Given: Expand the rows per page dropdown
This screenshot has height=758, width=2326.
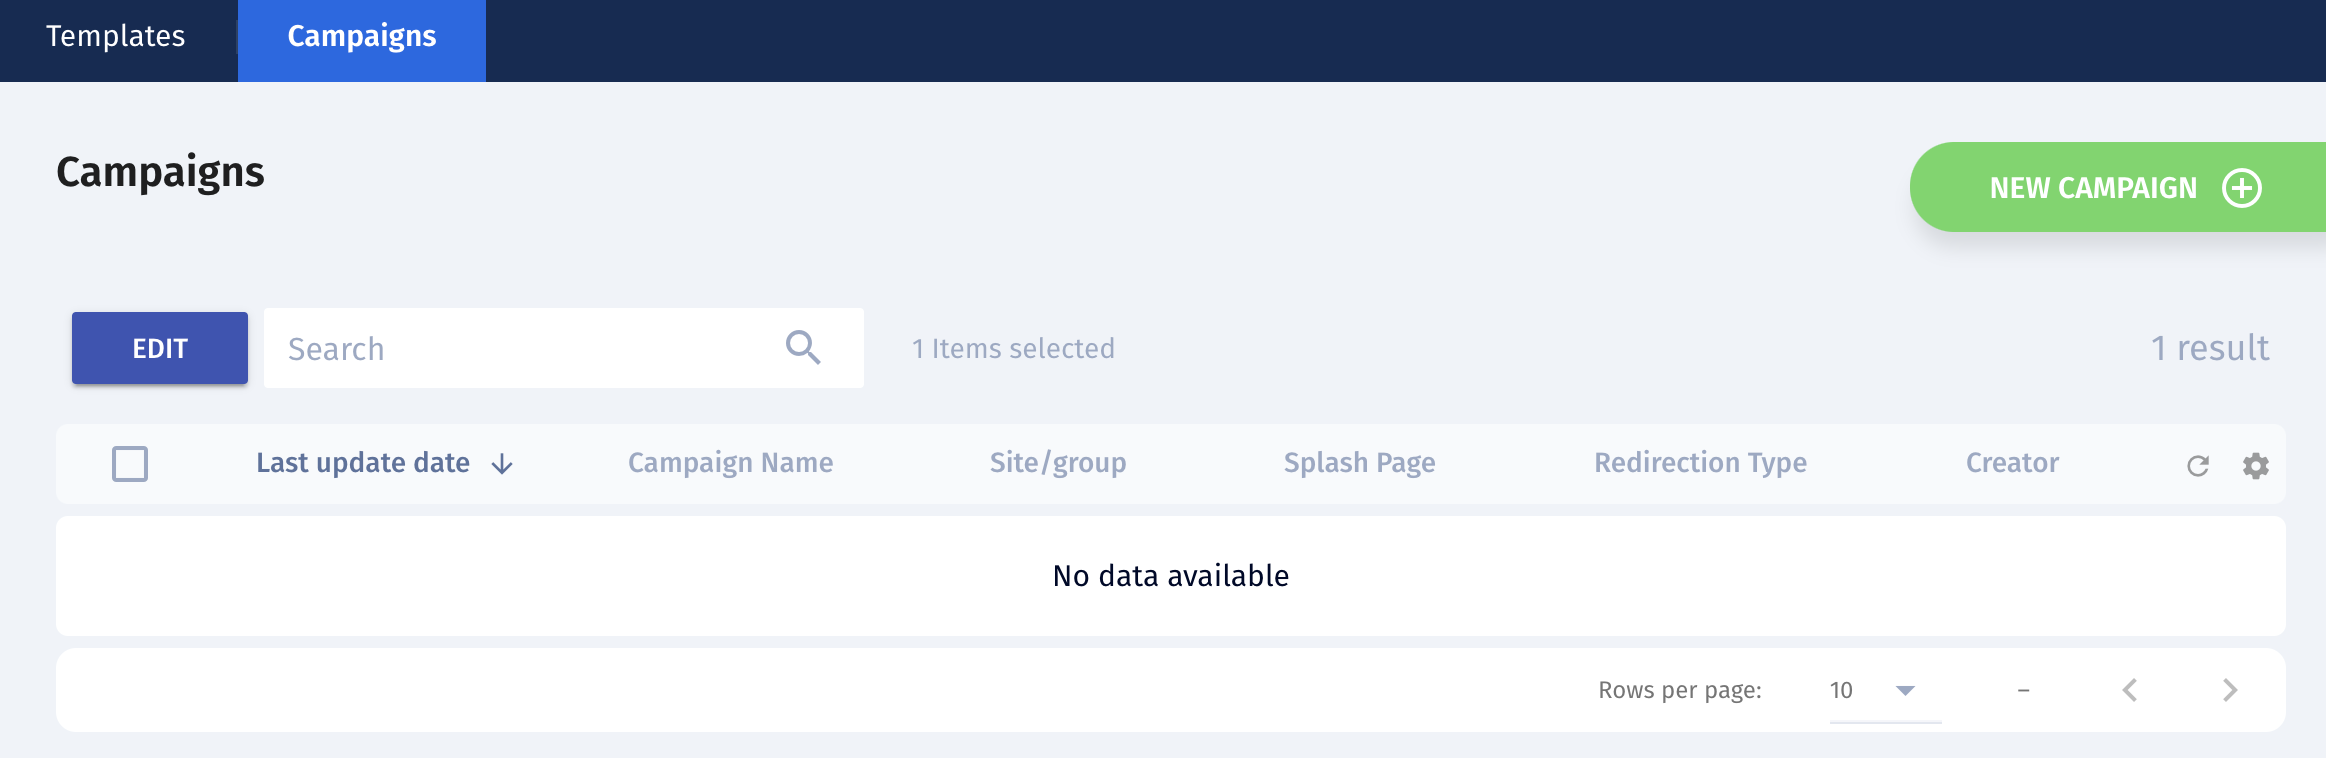Looking at the screenshot, I should click(1905, 691).
